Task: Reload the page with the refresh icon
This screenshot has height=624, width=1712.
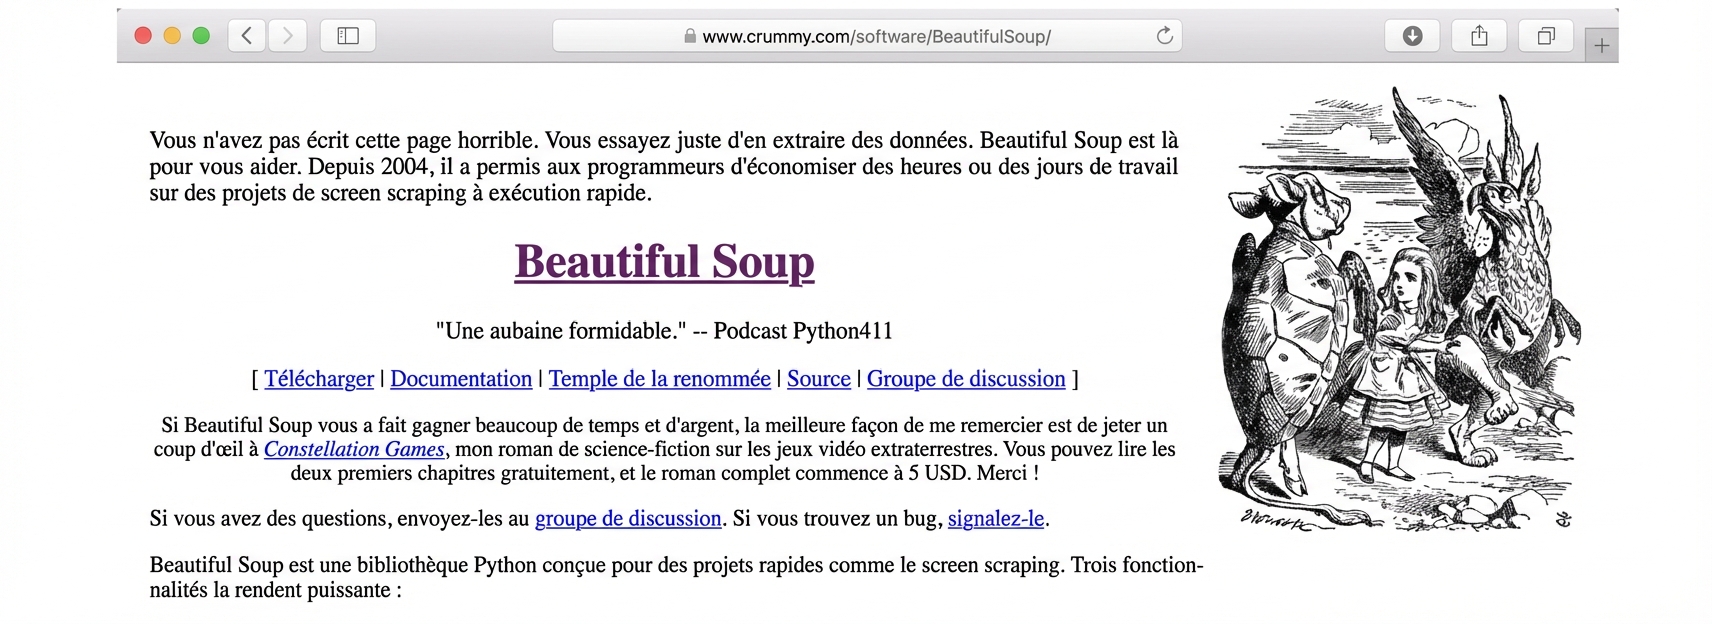Action: (x=1164, y=36)
